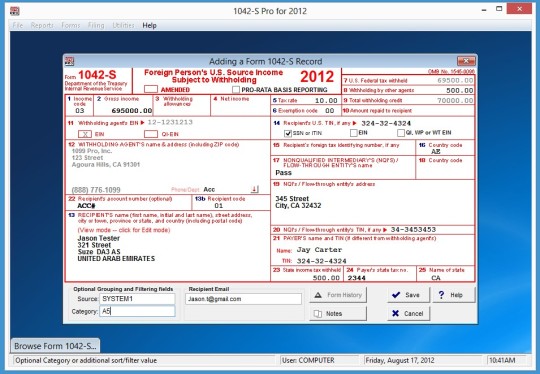This screenshot has width=540, height=374.
Task: Check QI, WP or WT EIN box
Action: [x=401, y=133]
